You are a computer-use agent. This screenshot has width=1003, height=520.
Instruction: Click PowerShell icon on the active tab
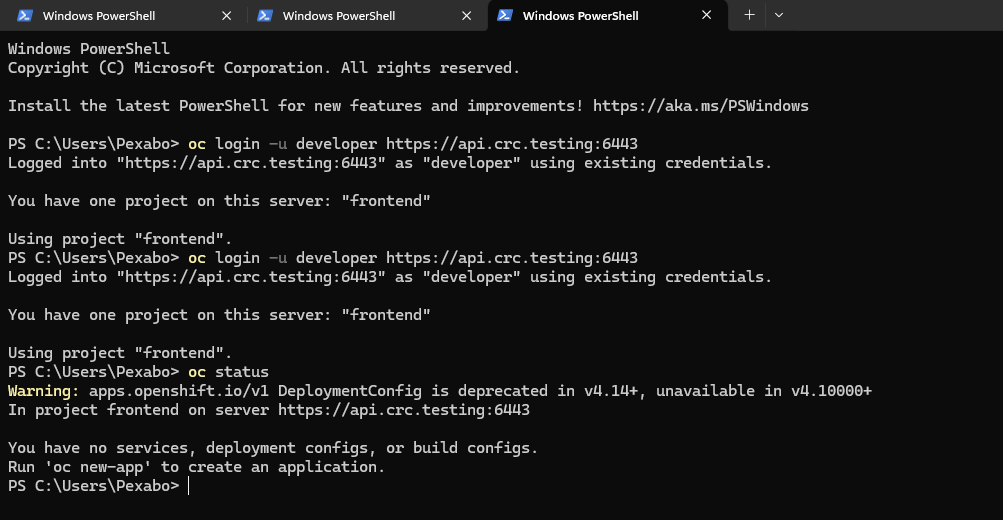point(505,15)
